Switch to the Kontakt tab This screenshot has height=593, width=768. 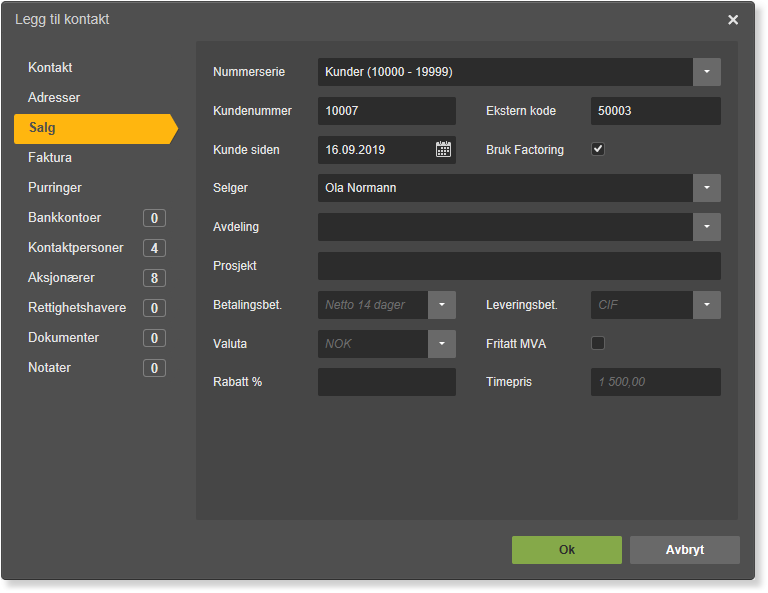click(50, 68)
